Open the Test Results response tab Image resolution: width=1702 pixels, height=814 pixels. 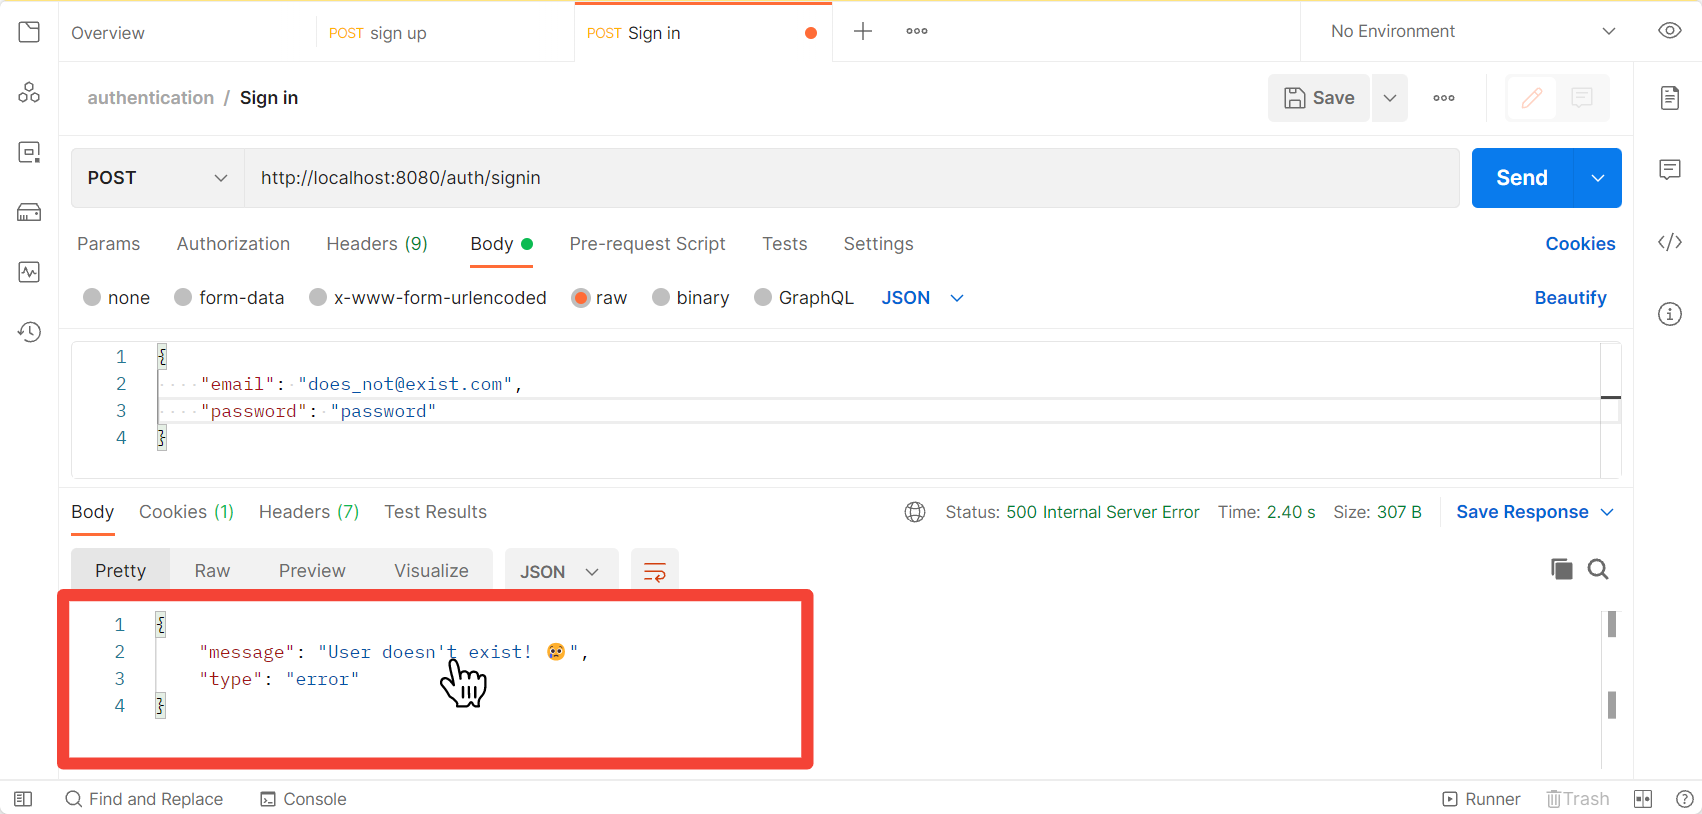point(435,512)
